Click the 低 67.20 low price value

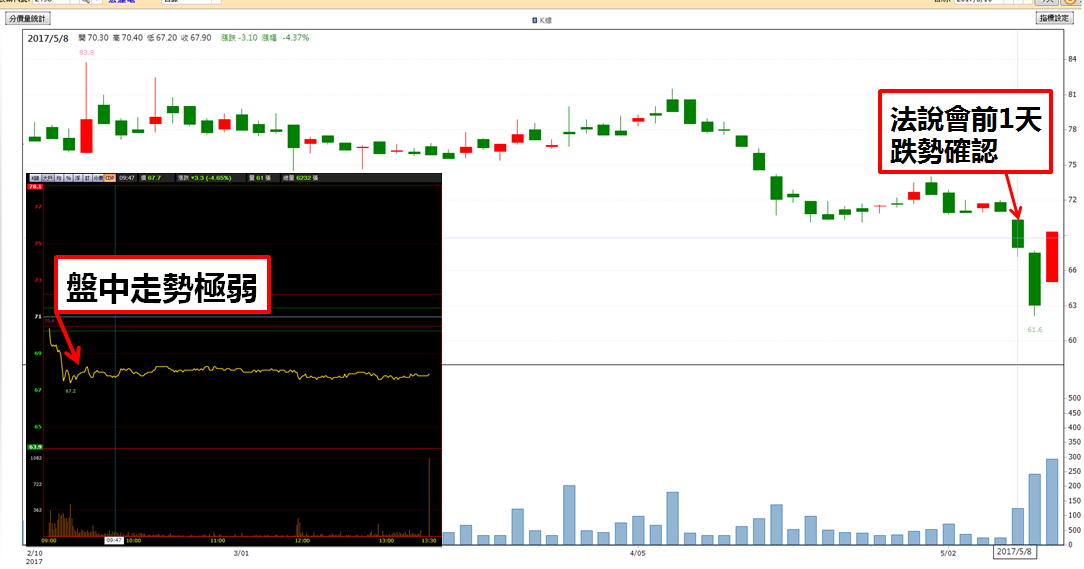tap(162, 38)
